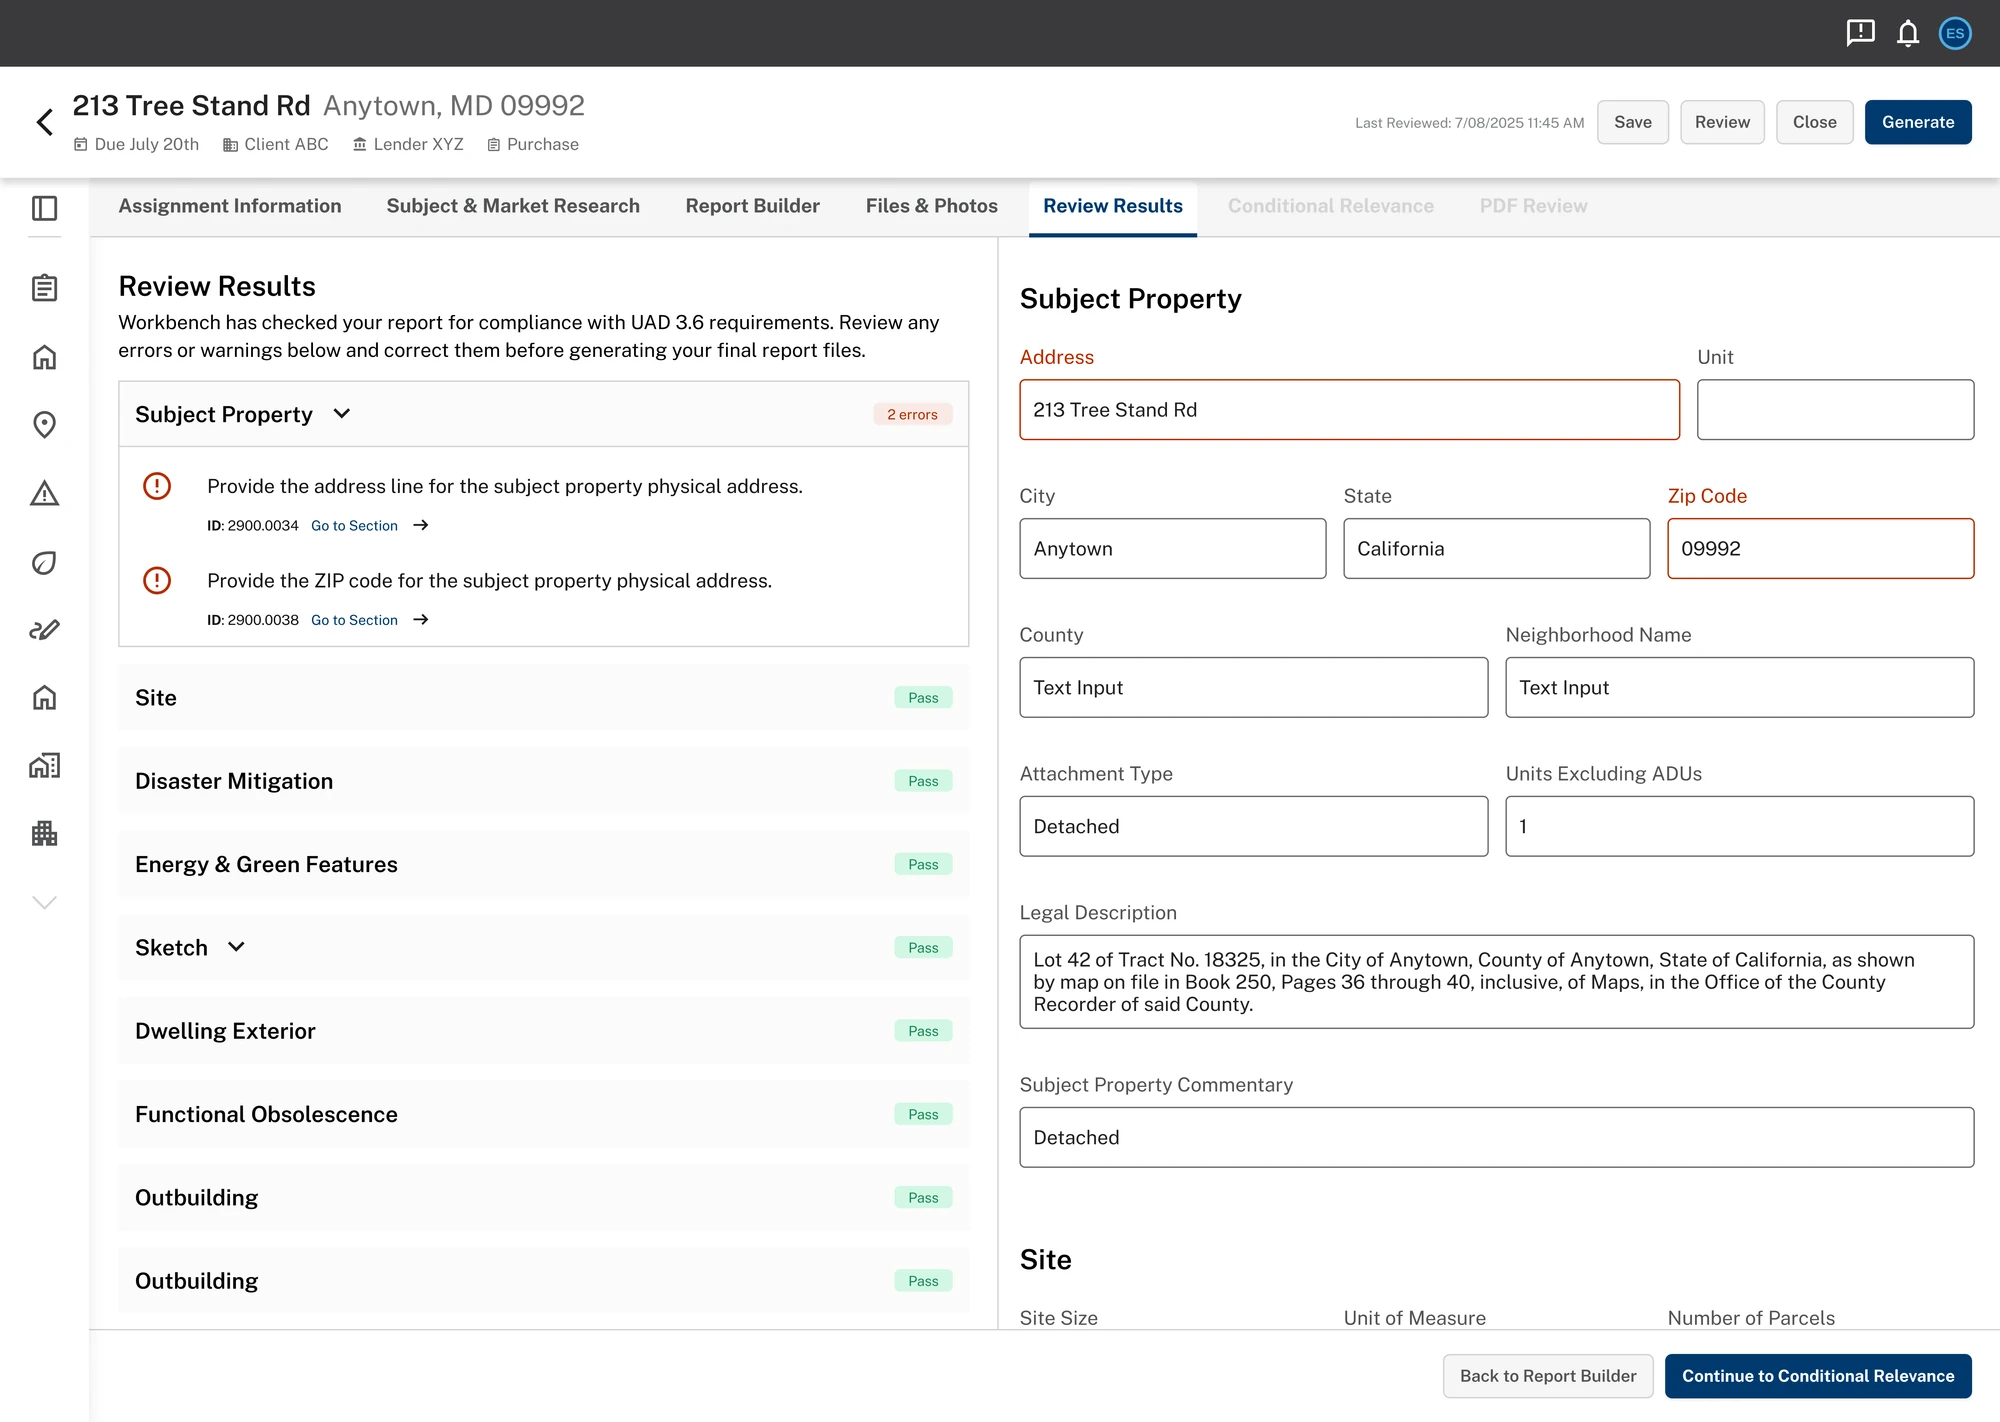The width and height of the screenshot is (2000, 1422).
Task: Click inside the County text input
Action: pyautogui.click(x=1253, y=687)
